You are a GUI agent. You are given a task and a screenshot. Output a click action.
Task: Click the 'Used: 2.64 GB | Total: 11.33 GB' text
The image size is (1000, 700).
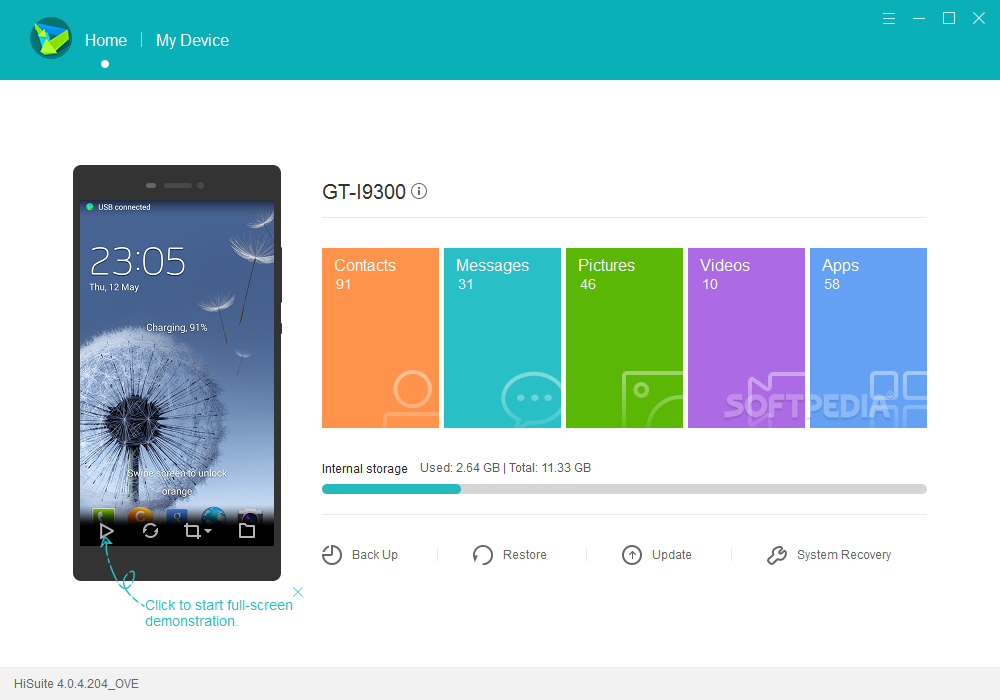(x=505, y=468)
